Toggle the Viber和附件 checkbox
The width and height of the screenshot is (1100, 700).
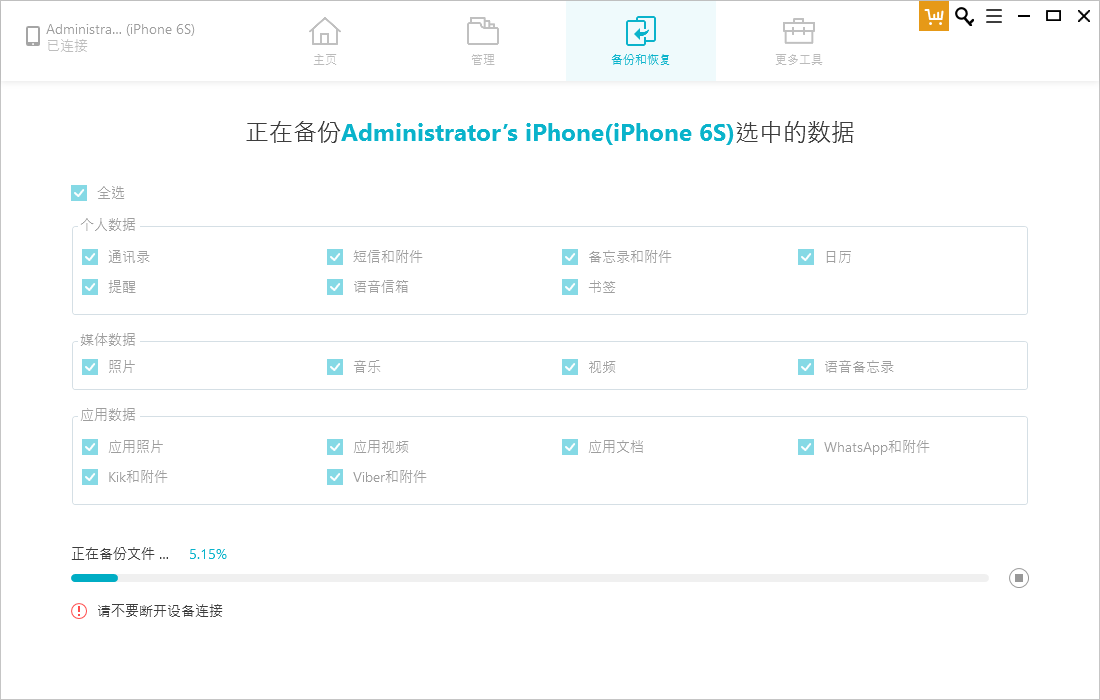(x=335, y=477)
